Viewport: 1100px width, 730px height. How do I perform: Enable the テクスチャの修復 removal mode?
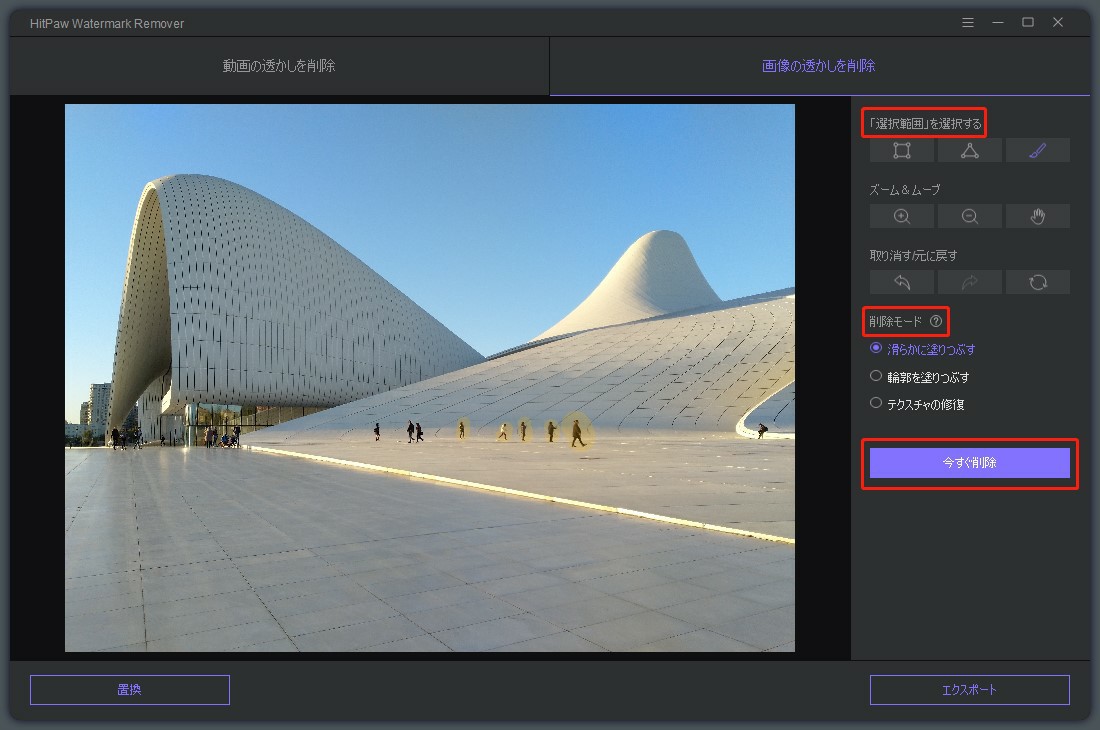coord(876,404)
